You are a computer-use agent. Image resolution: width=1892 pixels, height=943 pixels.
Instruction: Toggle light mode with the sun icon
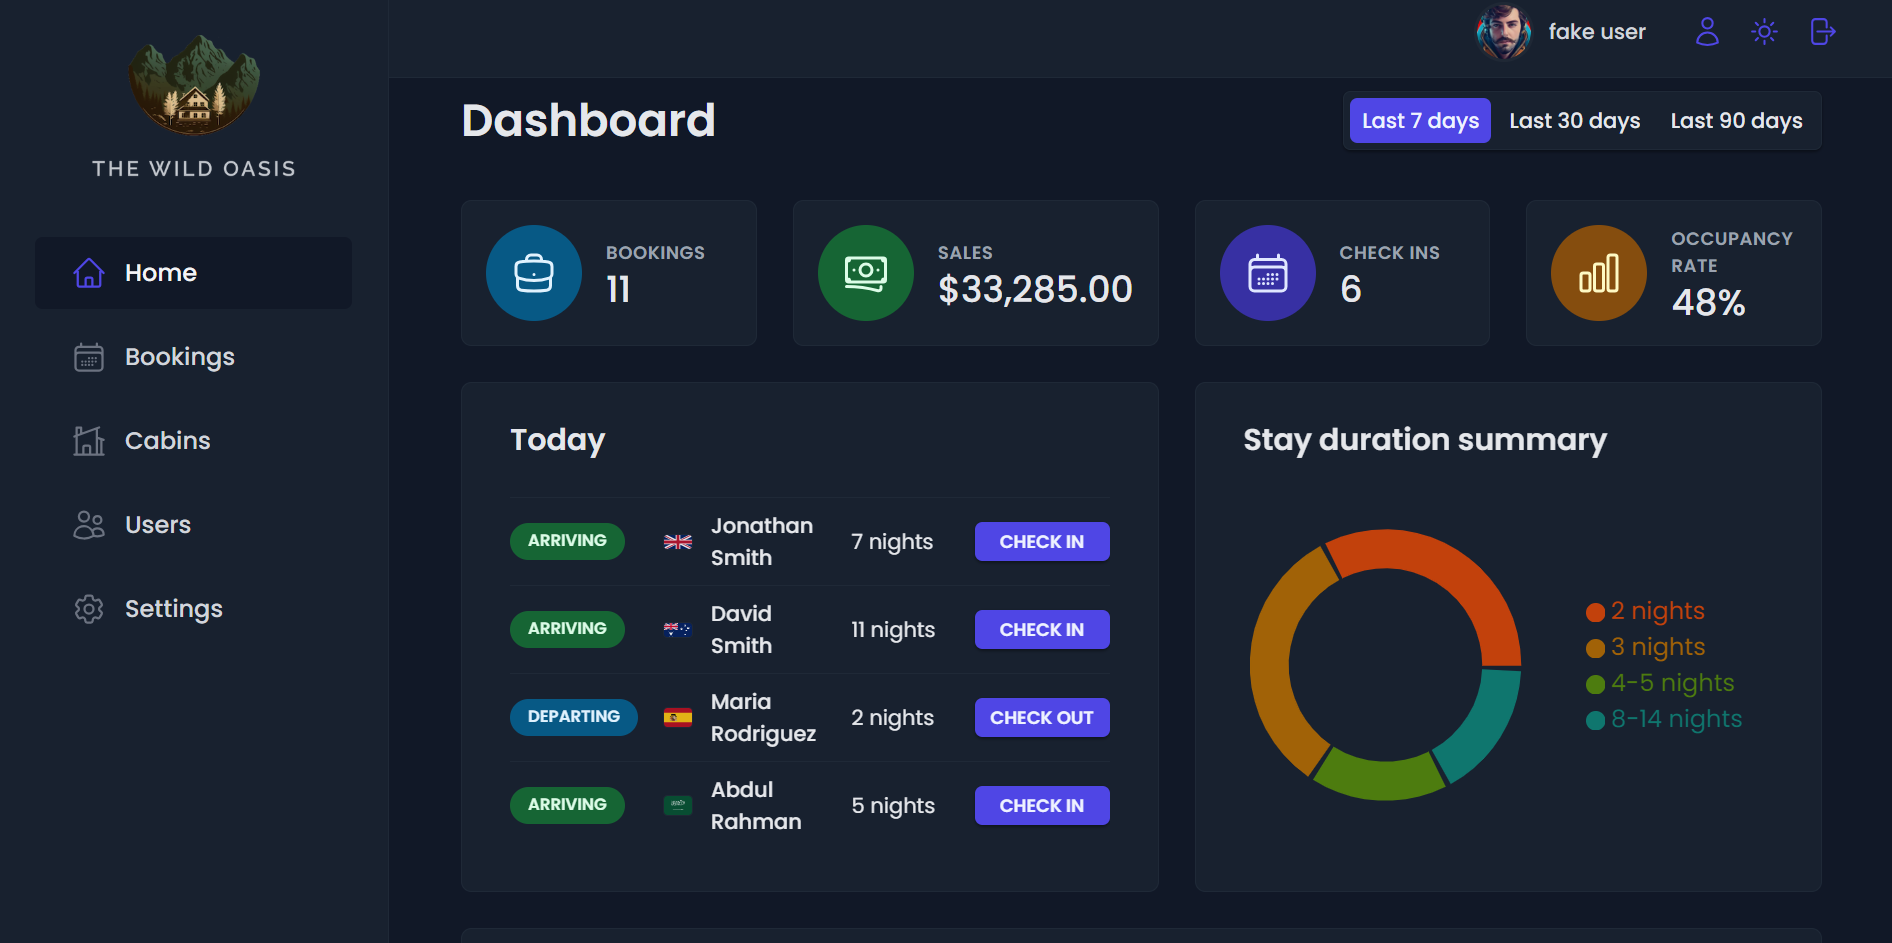[1764, 32]
